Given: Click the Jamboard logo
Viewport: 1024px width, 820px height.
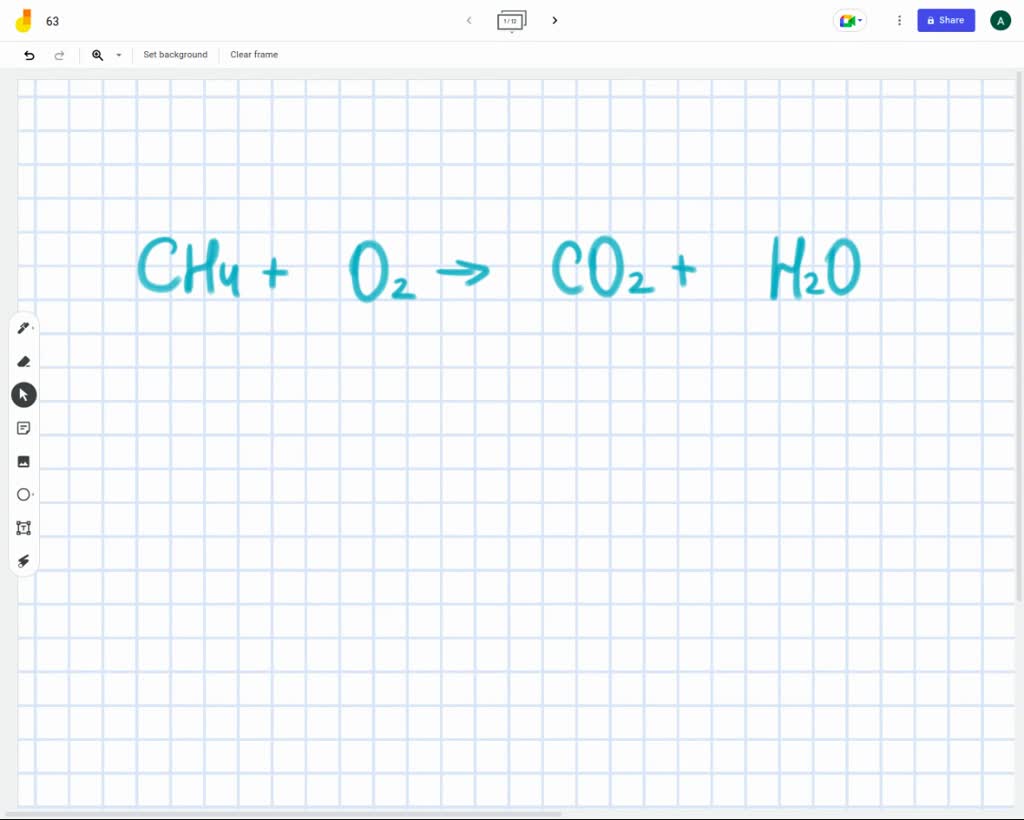Looking at the screenshot, I should 23,20.
